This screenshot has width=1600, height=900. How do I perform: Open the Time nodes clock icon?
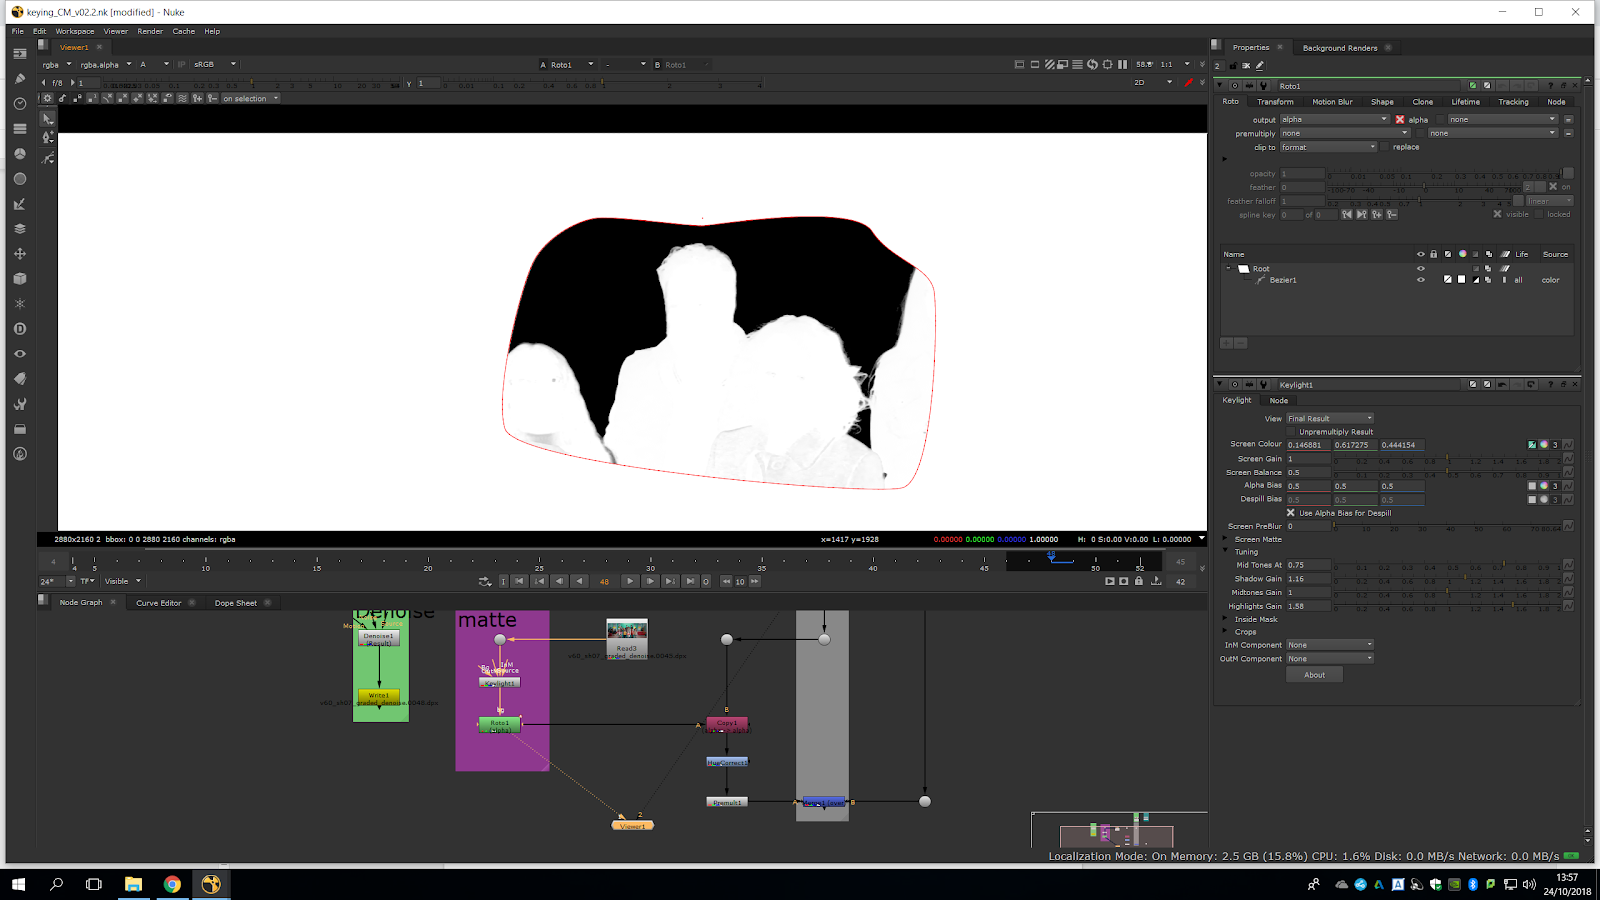tap(19, 104)
